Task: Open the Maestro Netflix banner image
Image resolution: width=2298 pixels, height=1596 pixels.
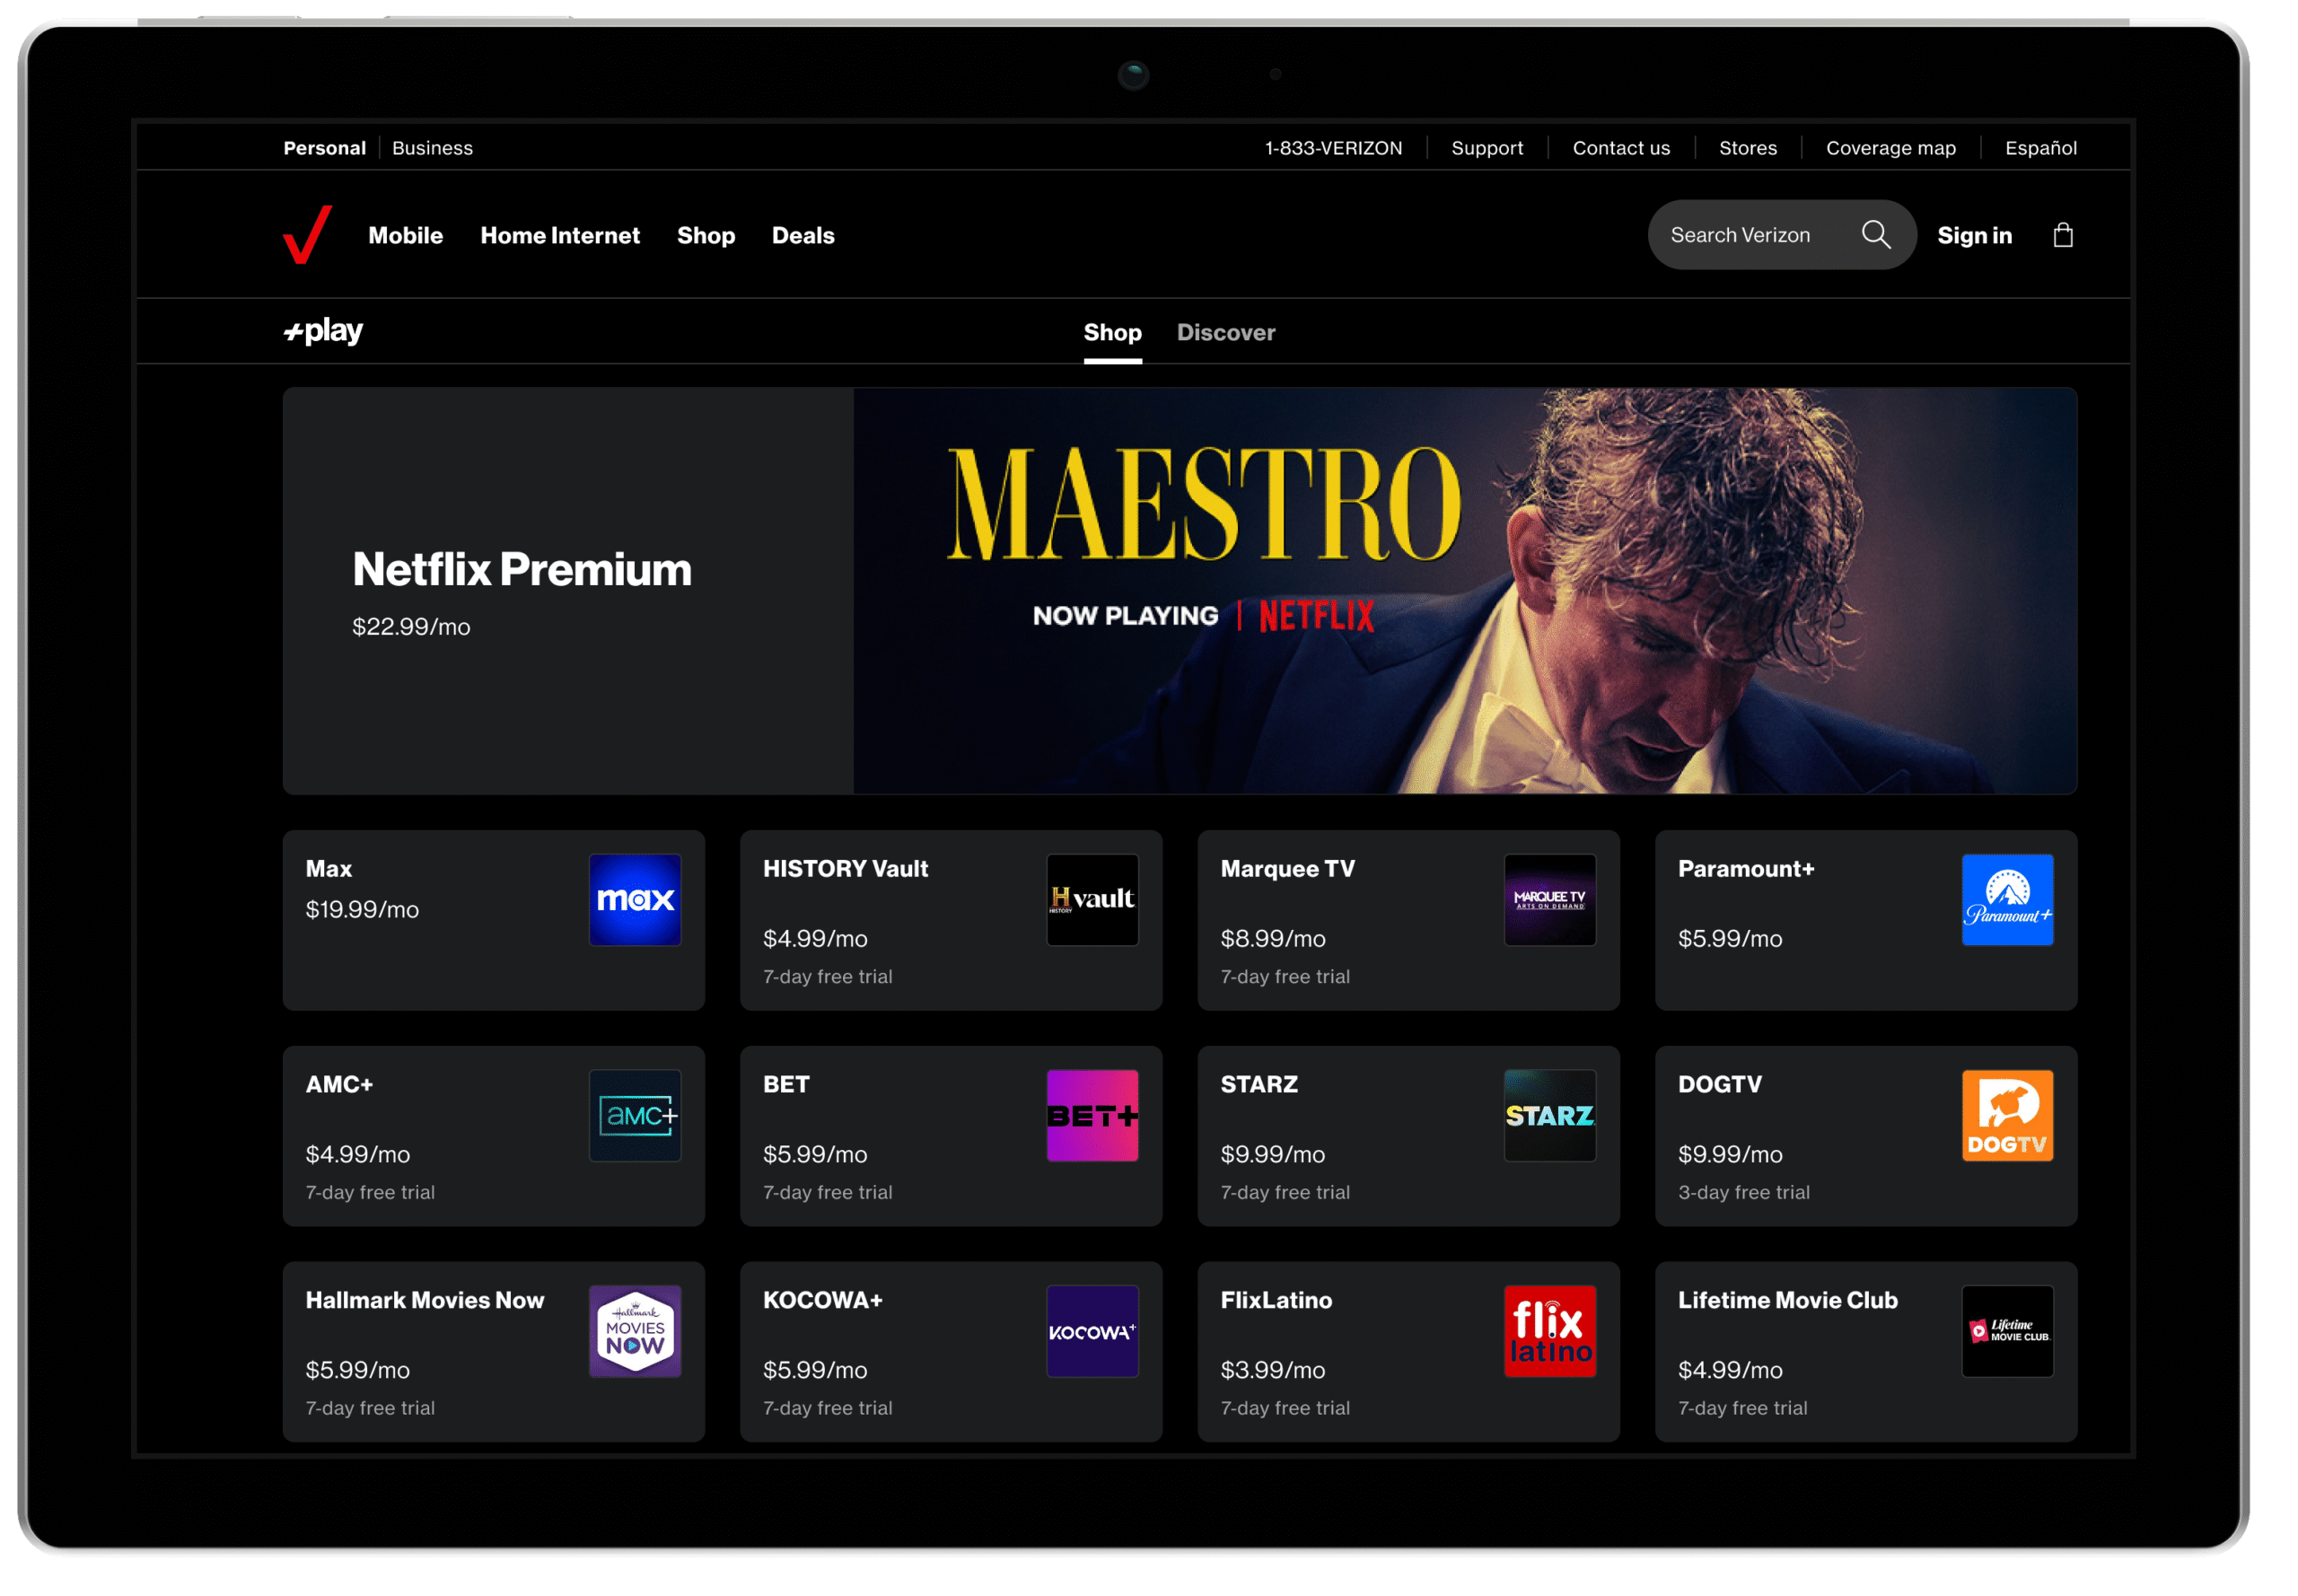Action: pos(1464,591)
